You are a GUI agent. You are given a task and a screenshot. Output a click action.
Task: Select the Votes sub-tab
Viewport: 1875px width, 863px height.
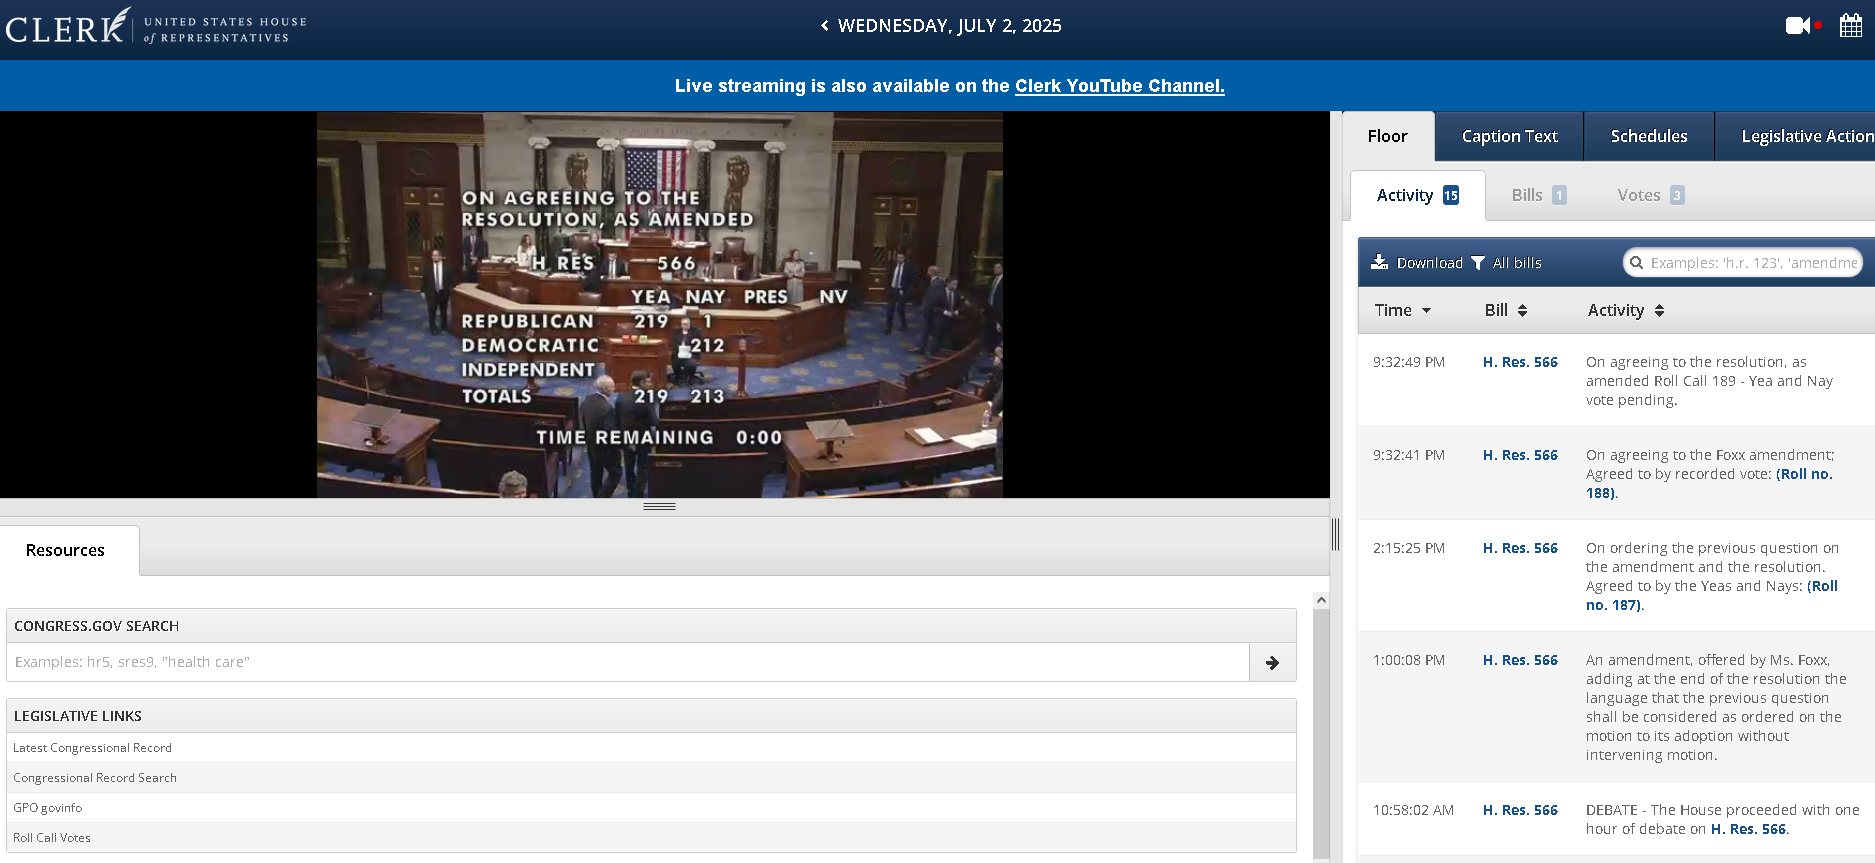[1650, 195]
